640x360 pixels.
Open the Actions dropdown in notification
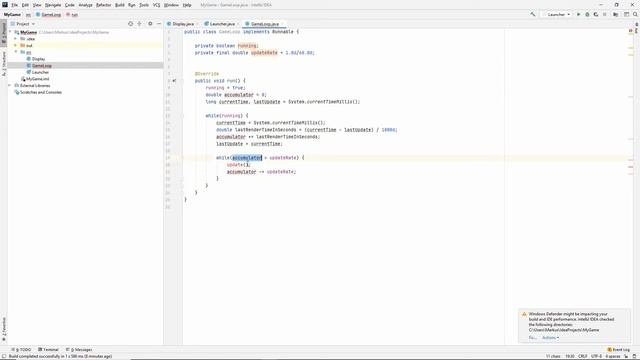551,338
